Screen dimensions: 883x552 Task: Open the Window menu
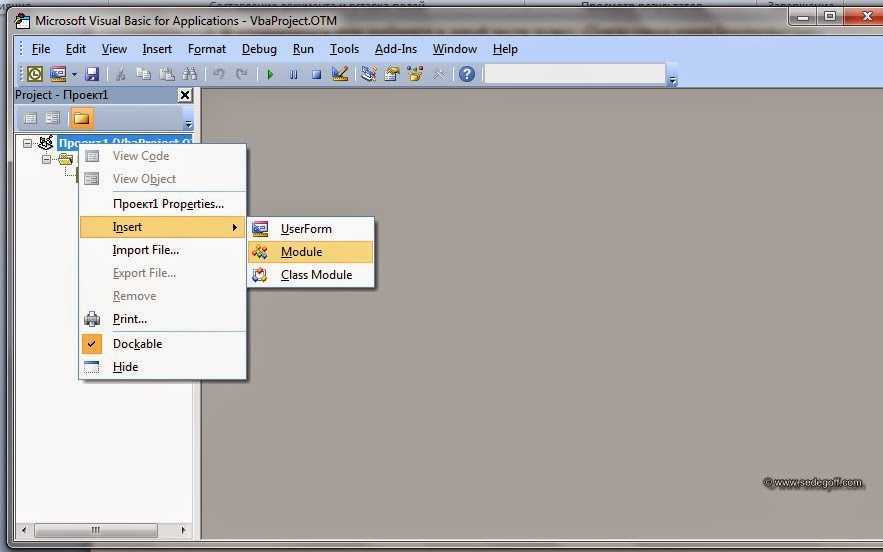click(x=454, y=50)
